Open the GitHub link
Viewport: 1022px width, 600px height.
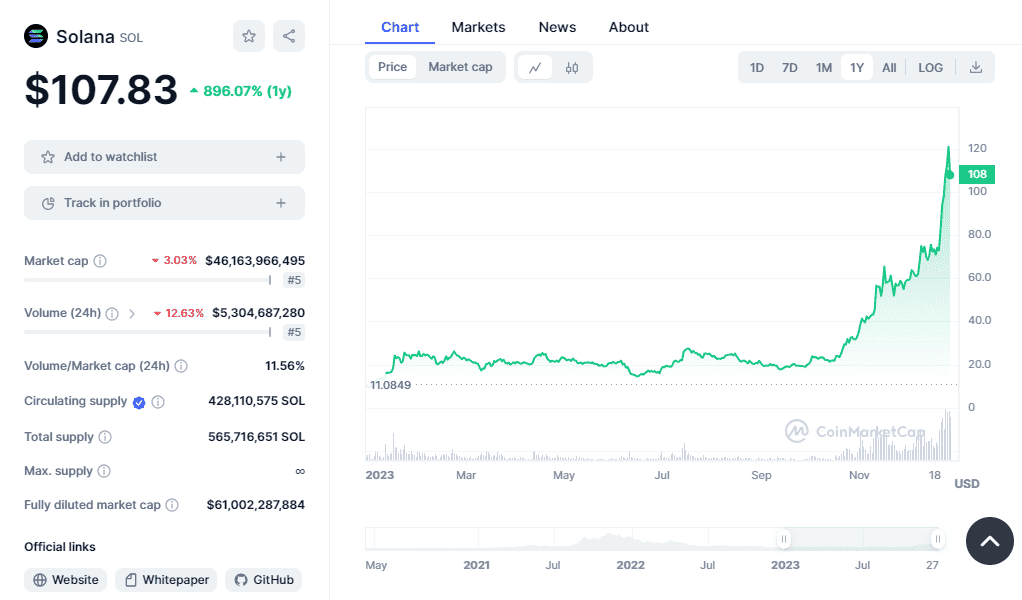click(264, 580)
